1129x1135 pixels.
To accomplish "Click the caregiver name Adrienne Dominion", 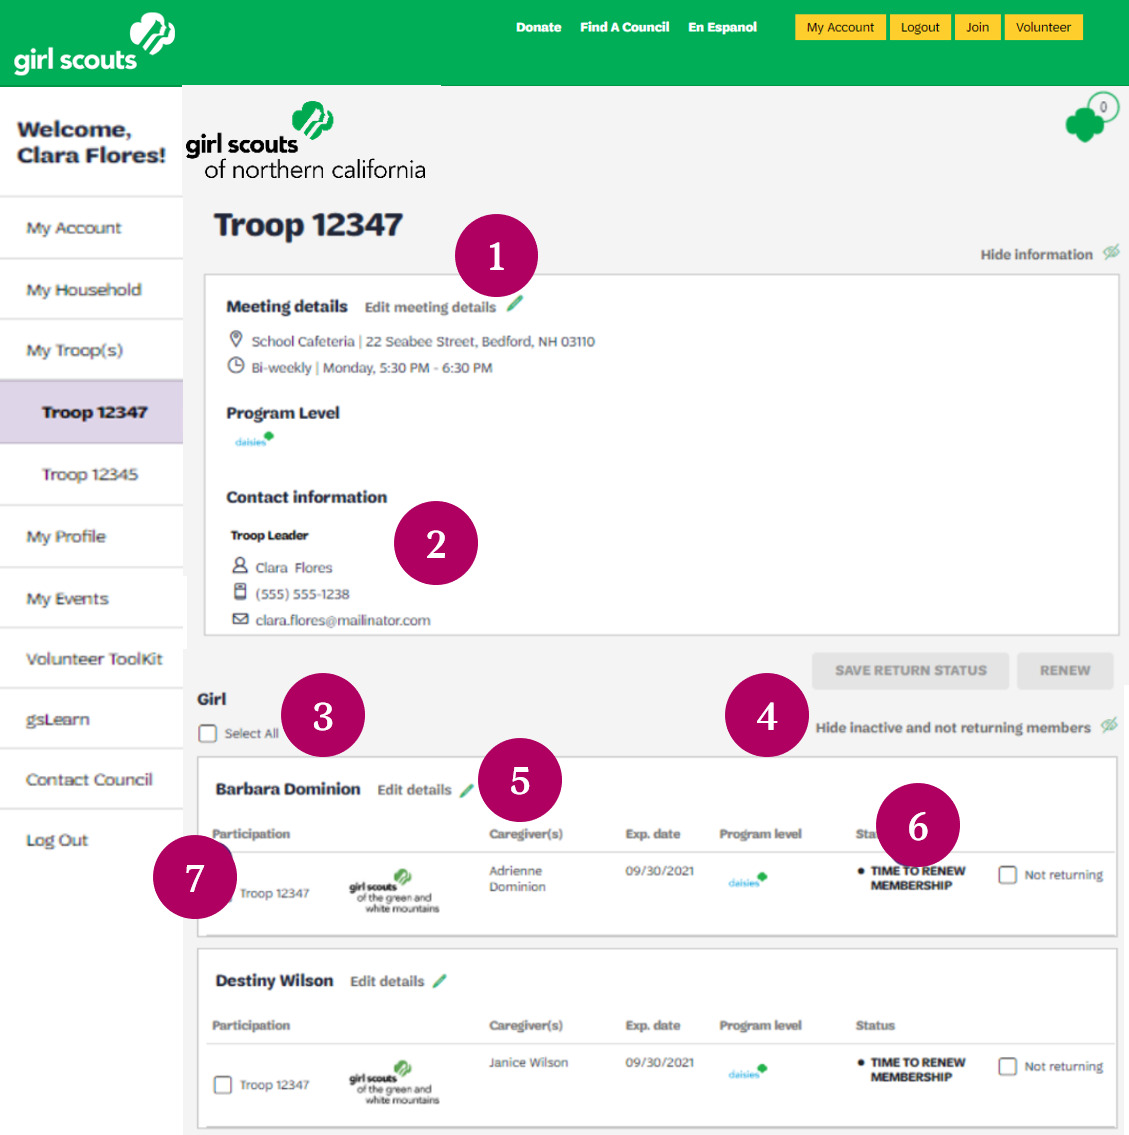I will click(517, 879).
